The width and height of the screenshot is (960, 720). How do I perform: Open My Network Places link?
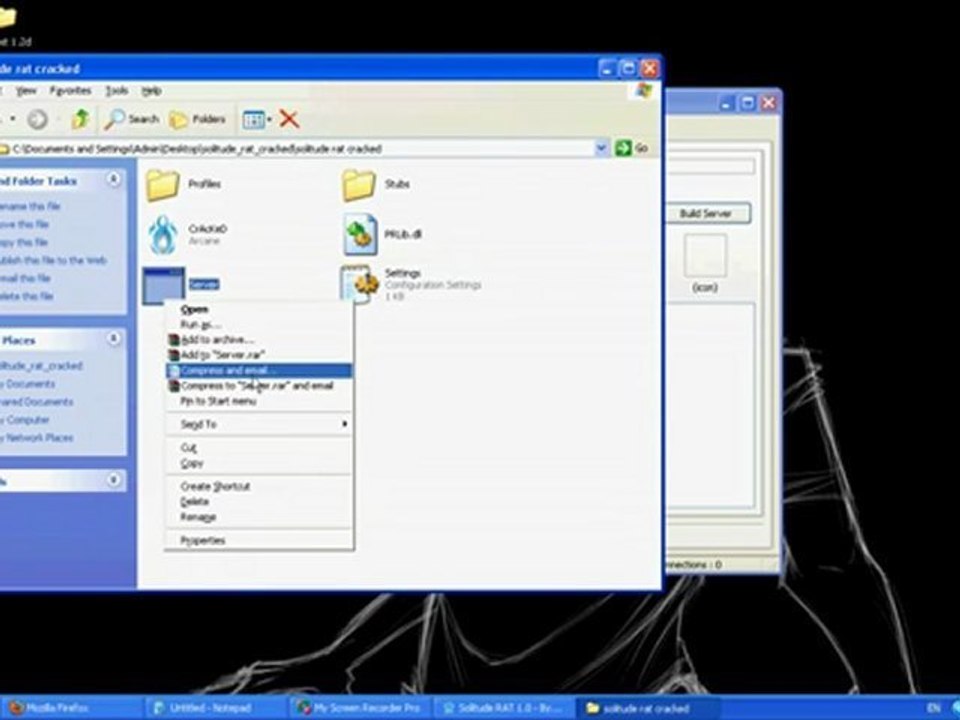(37, 438)
